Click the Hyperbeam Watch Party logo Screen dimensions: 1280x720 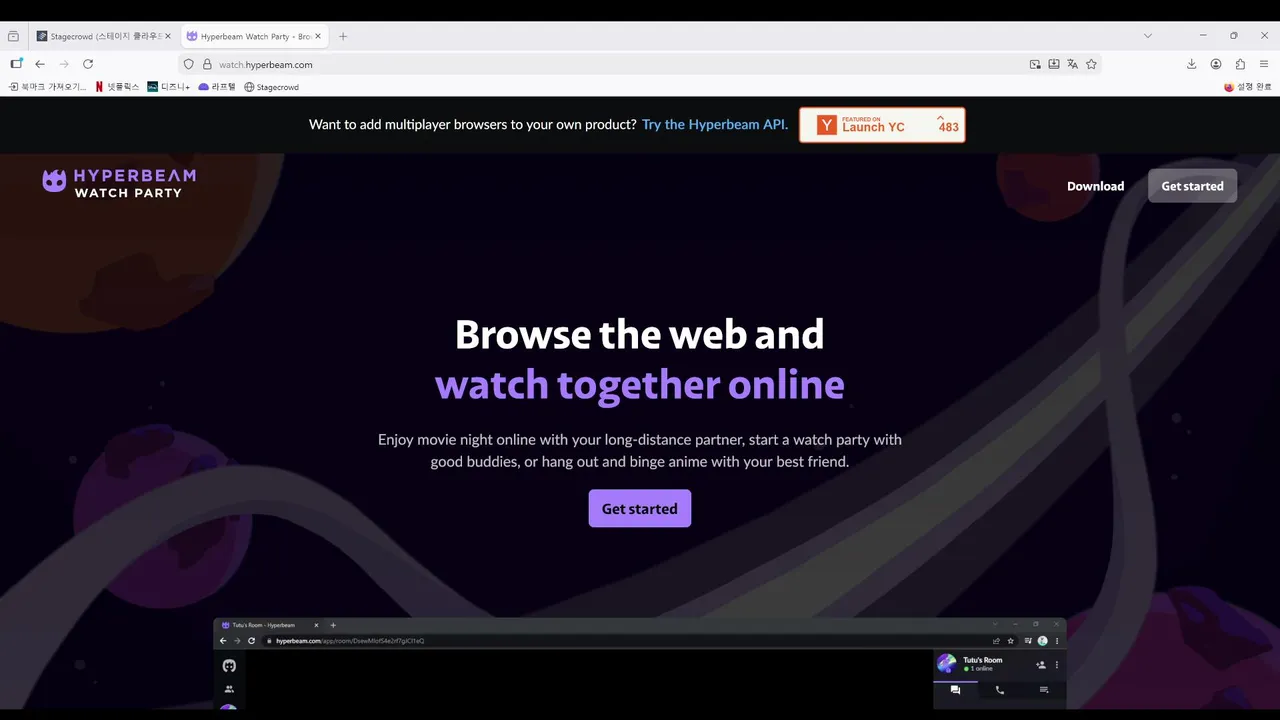[119, 183]
